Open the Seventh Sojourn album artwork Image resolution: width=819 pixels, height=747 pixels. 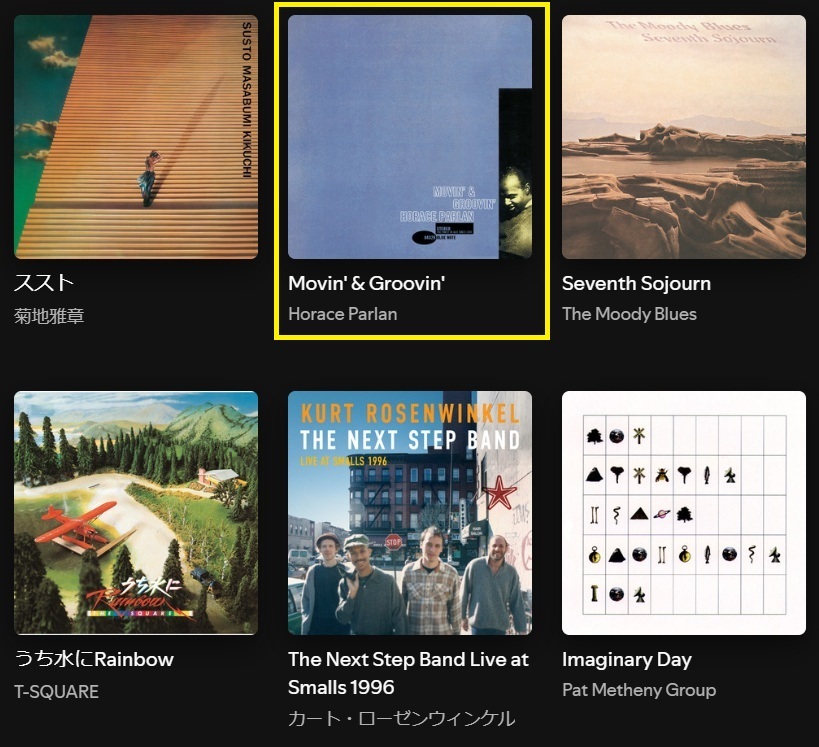pyautogui.click(x=684, y=137)
